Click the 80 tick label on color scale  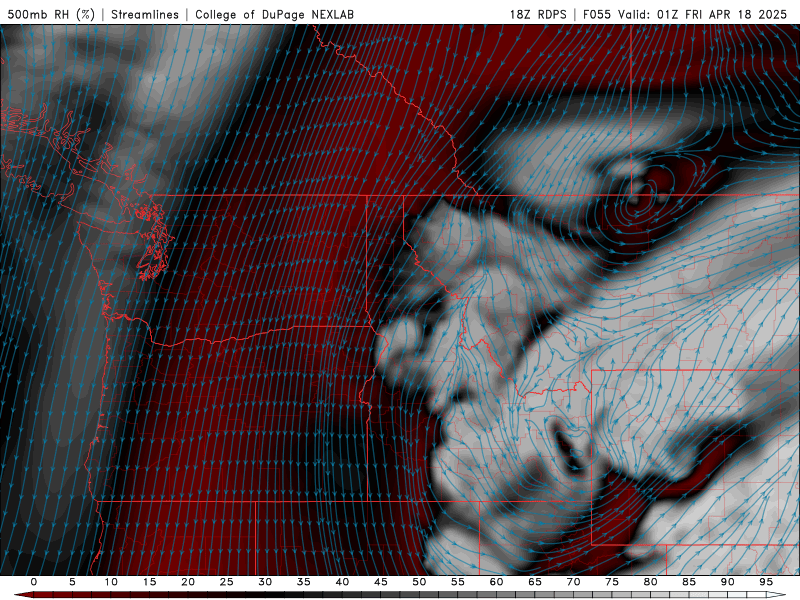pos(650,582)
